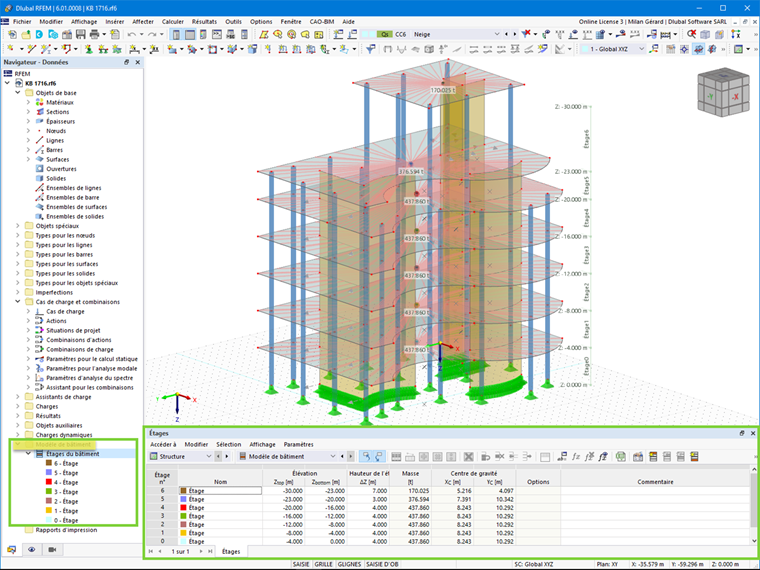Click next table arrow beside Modèle de bâtiment
The height and width of the screenshot is (570, 760).
tap(350, 457)
